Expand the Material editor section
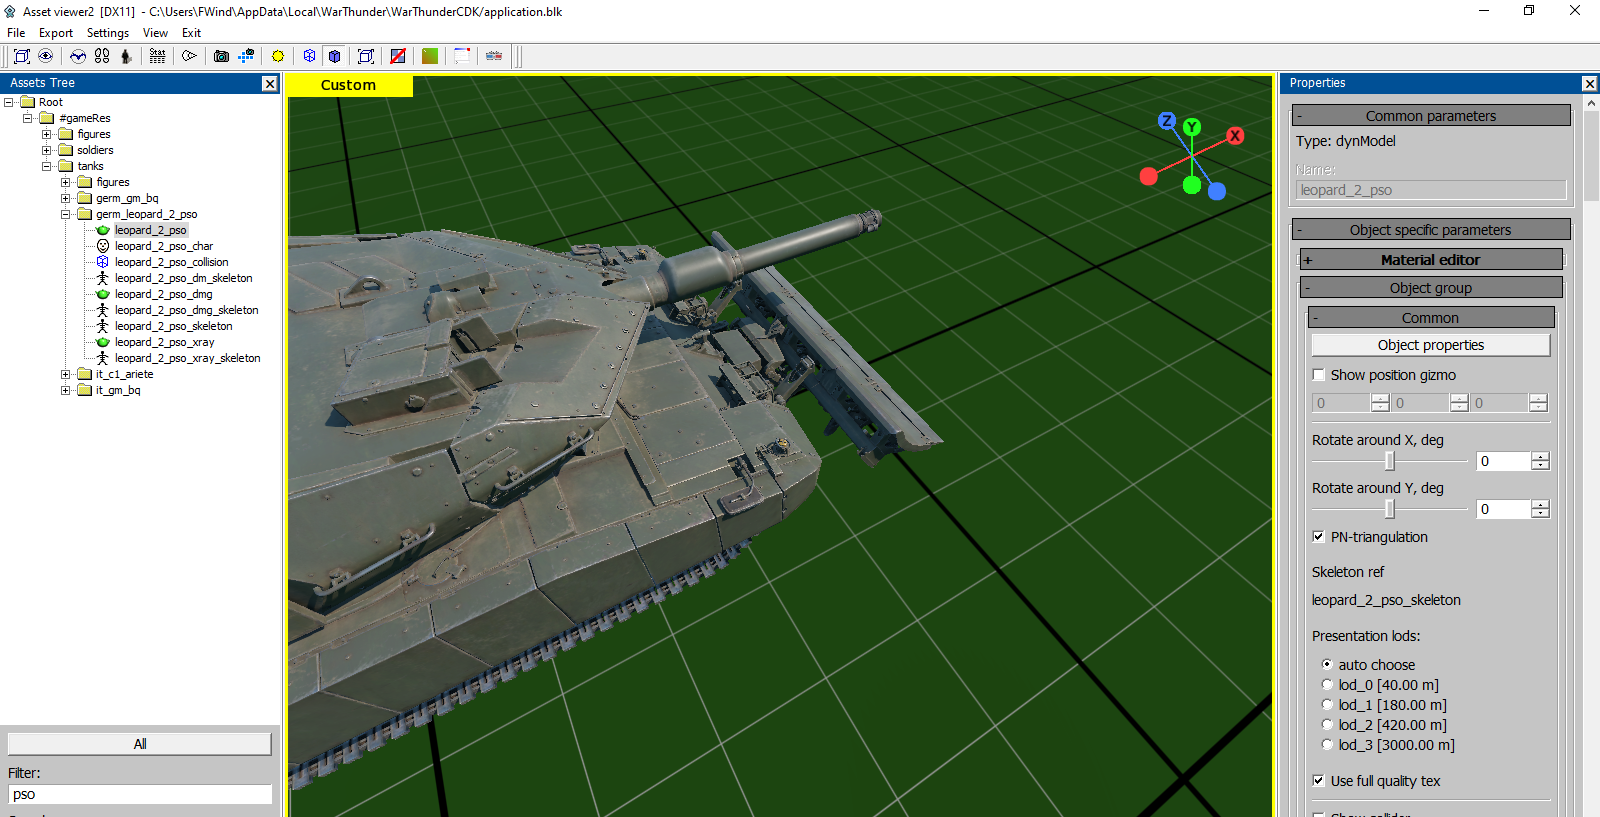1600x817 pixels. (x=1308, y=260)
